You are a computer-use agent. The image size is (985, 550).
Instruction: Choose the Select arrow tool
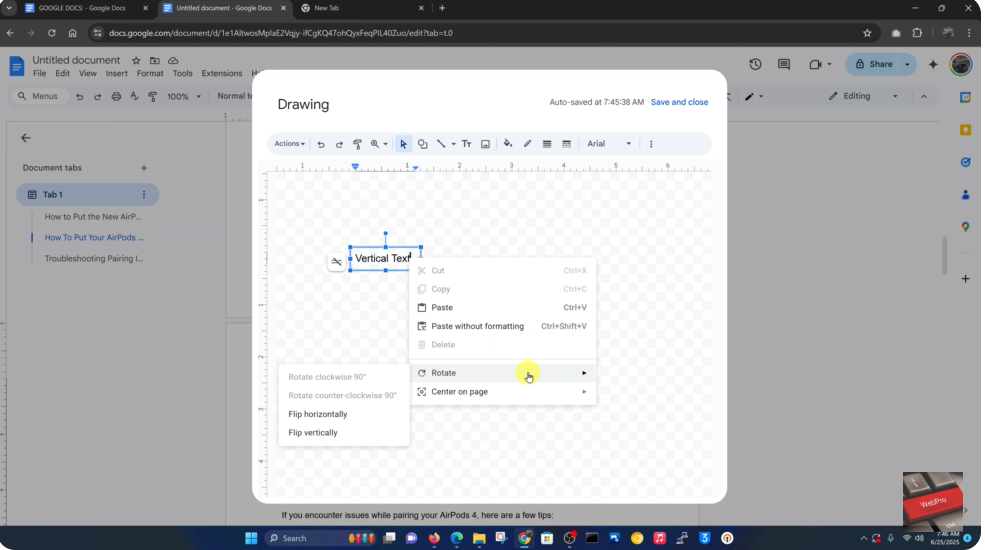[x=403, y=144]
